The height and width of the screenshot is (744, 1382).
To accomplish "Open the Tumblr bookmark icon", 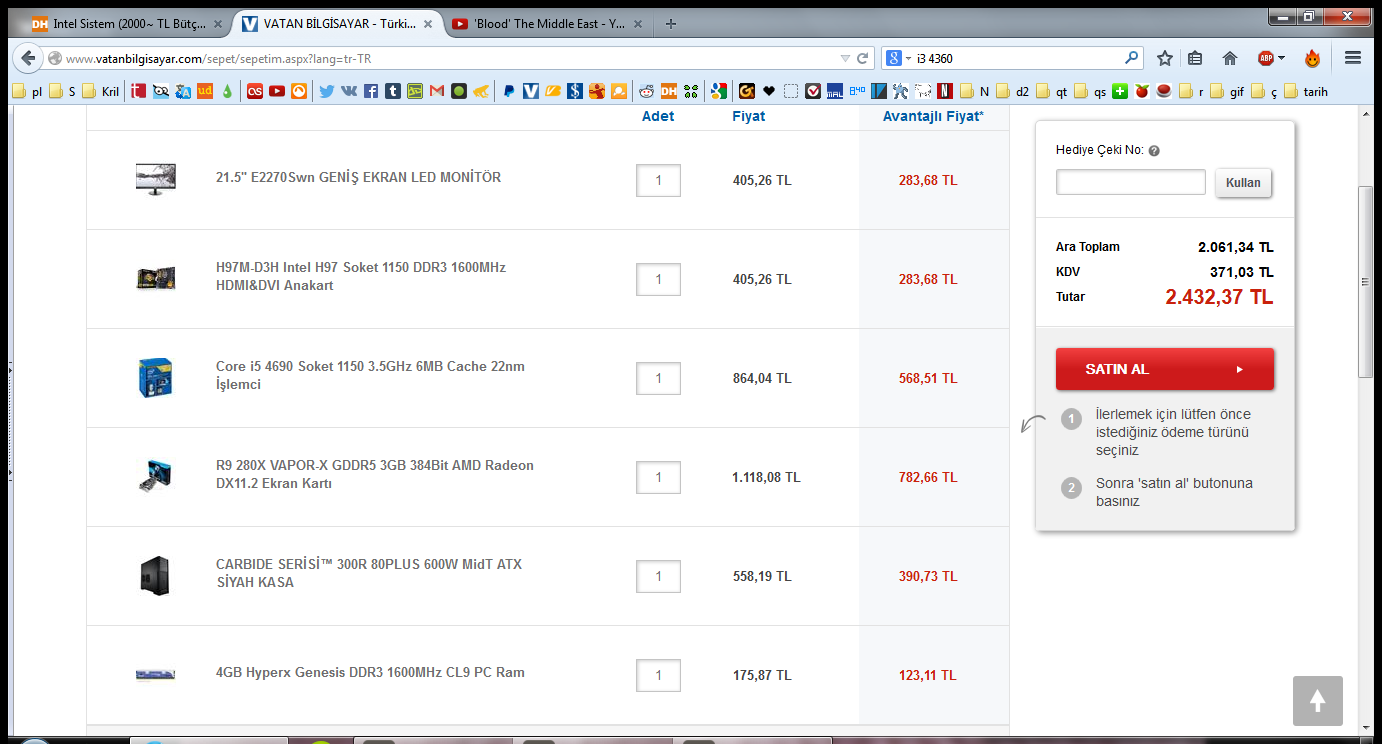I will (x=393, y=91).
